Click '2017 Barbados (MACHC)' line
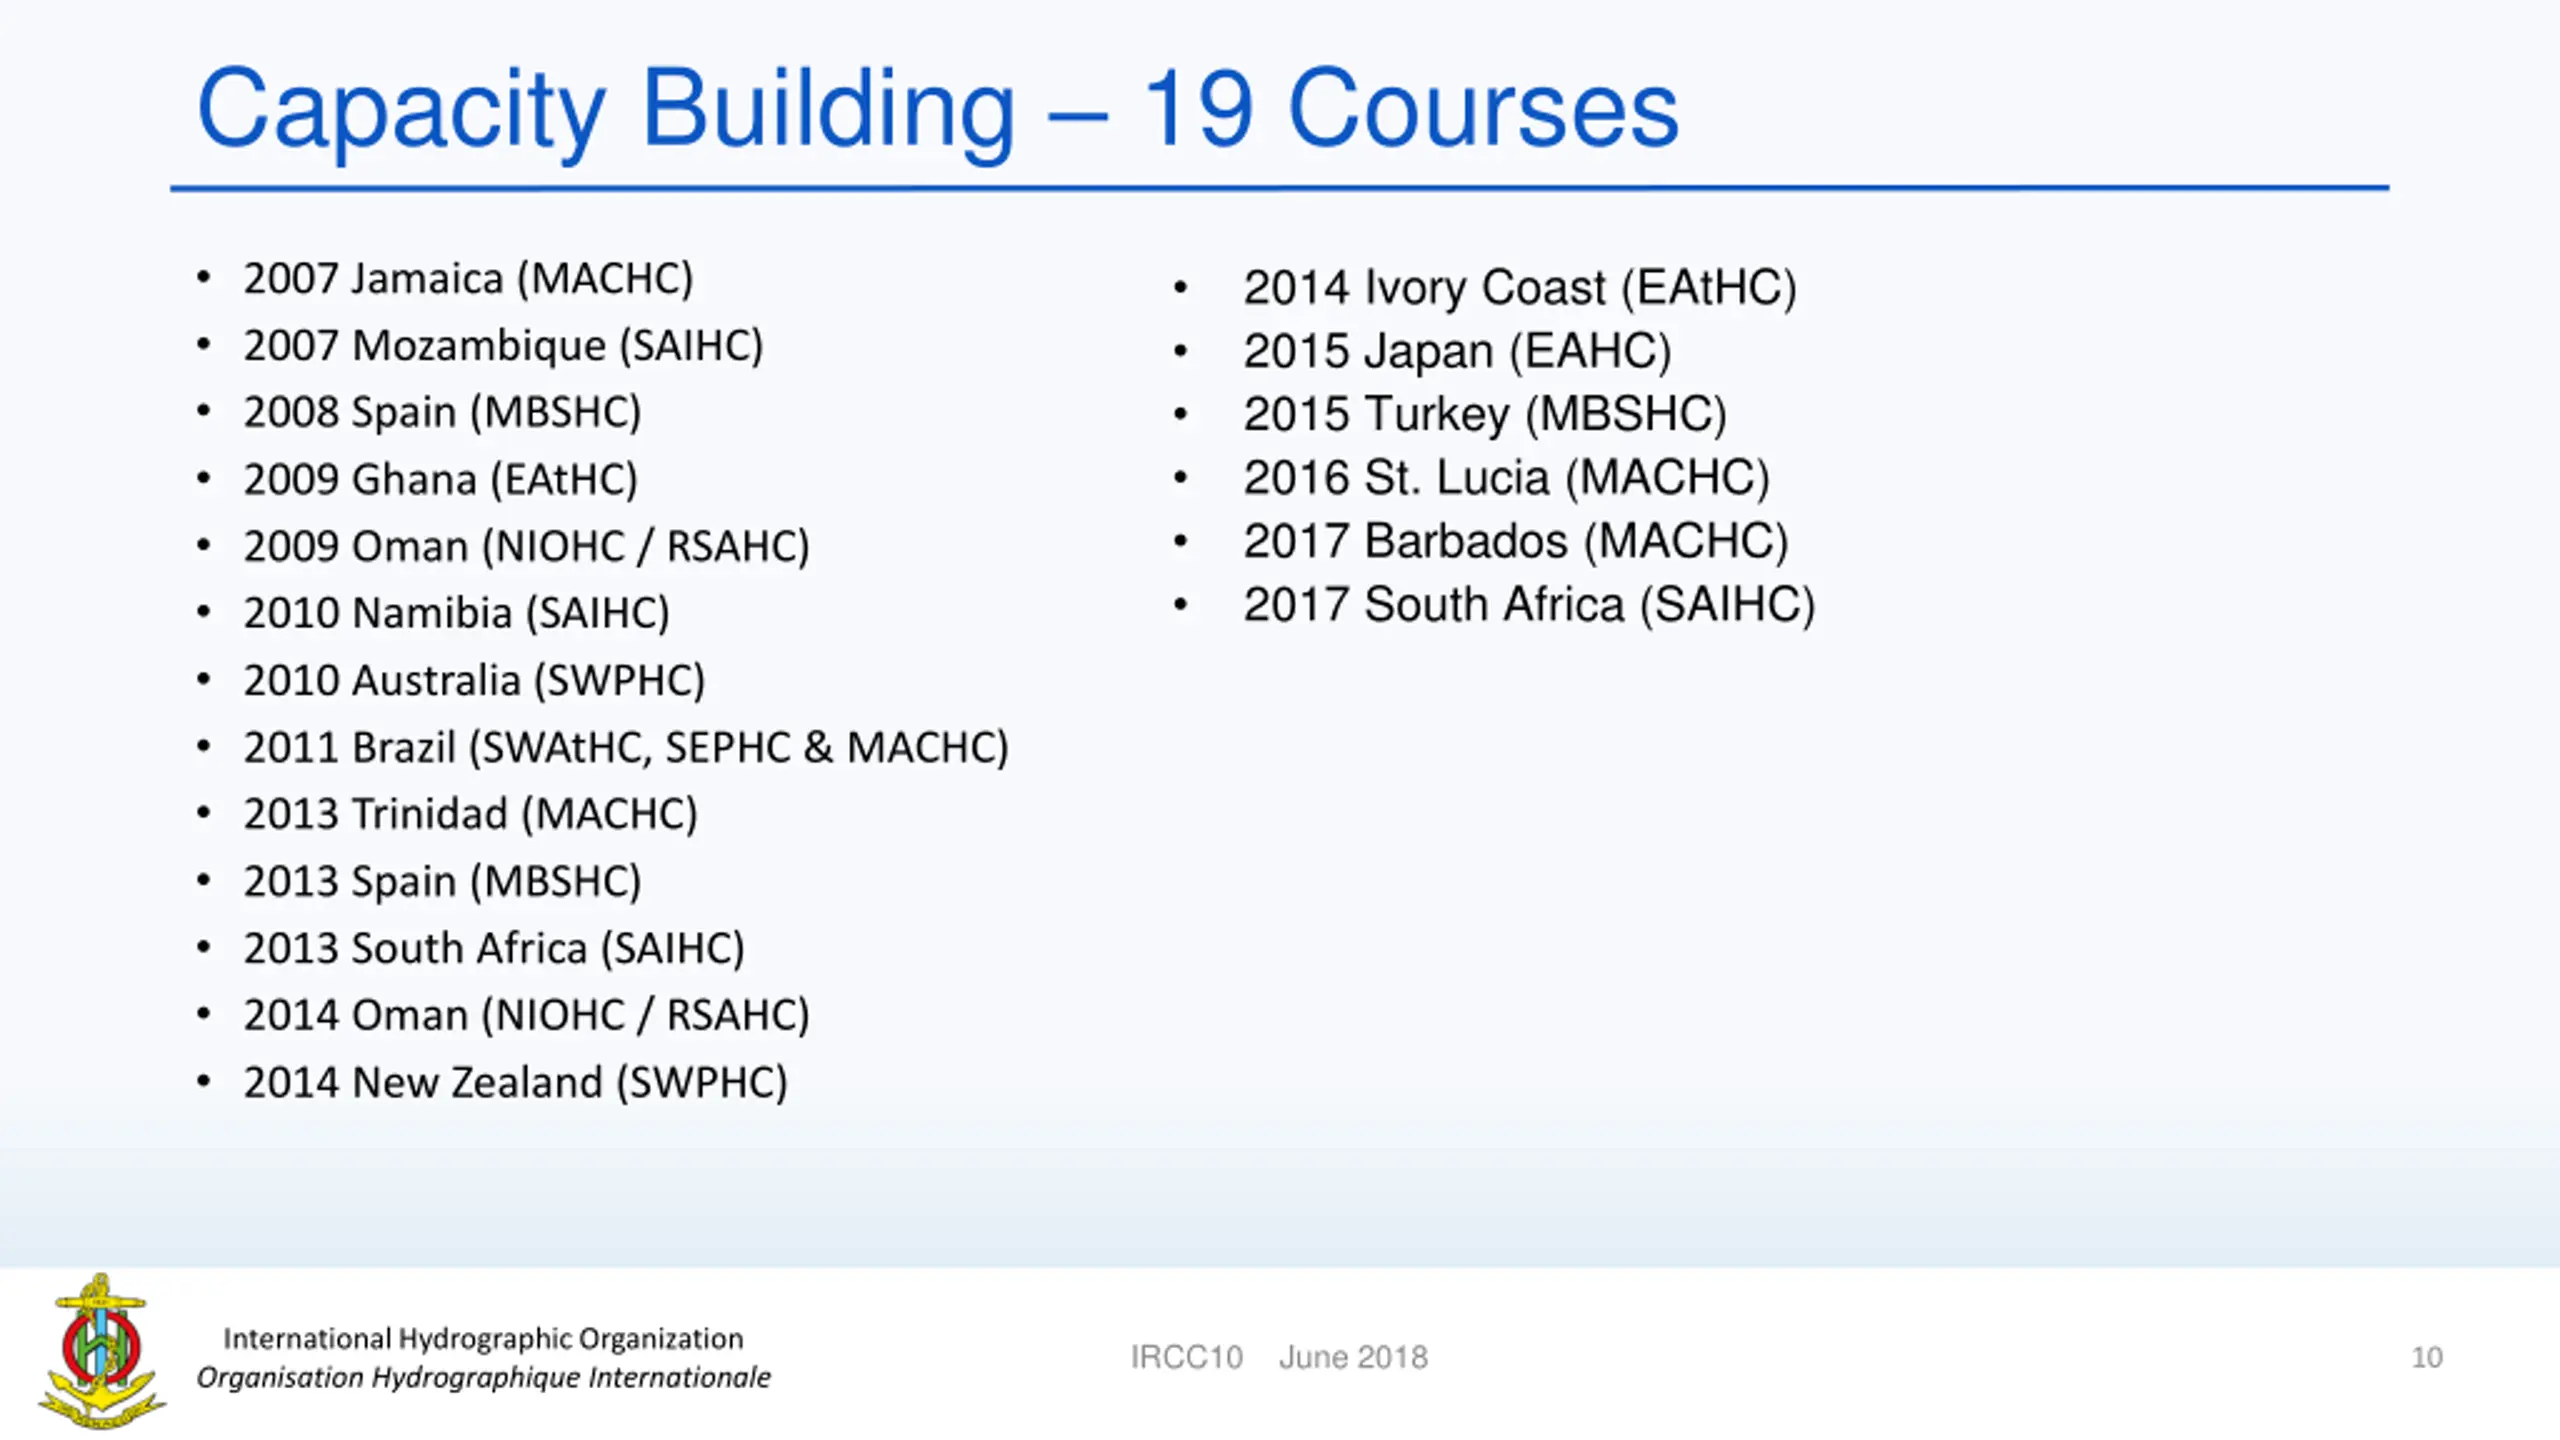This screenshot has height=1440, width=2560. tap(1515, 541)
